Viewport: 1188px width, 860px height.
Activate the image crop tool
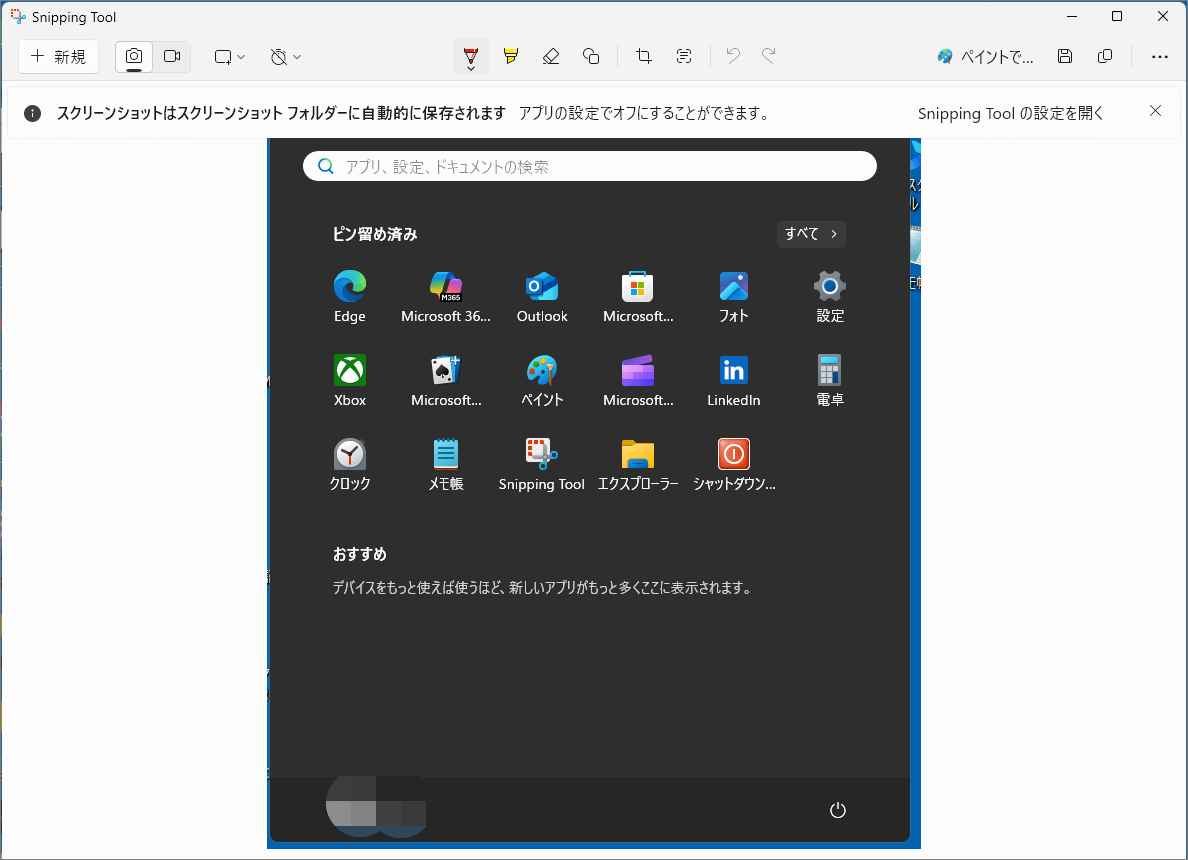pos(644,57)
